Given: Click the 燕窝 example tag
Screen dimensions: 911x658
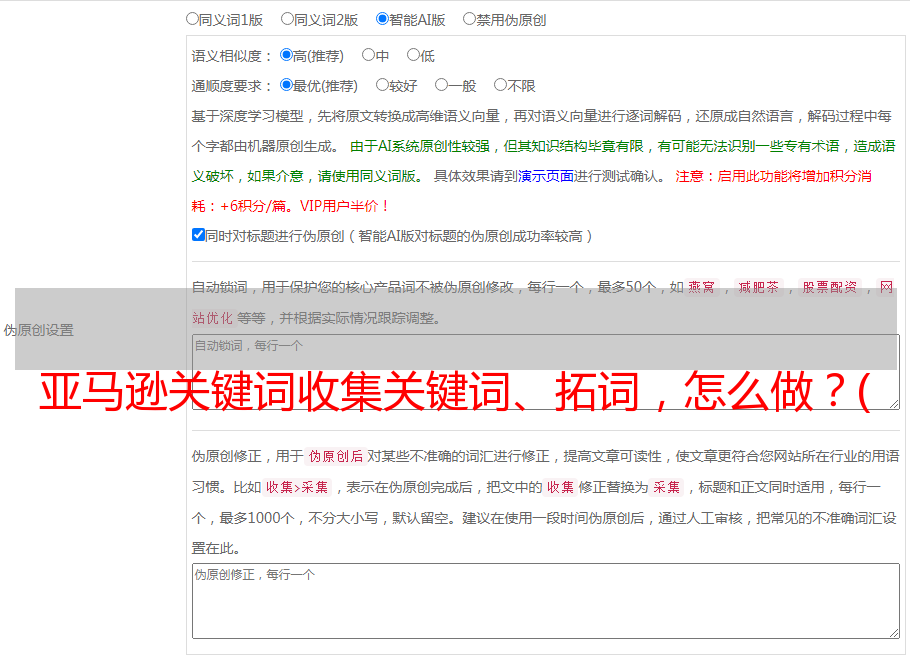Looking at the screenshot, I should point(701,287).
